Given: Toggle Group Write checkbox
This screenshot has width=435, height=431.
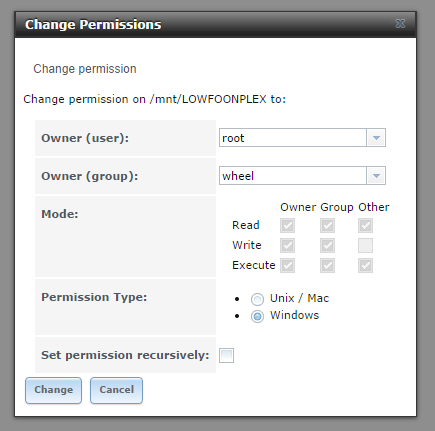Looking at the screenshot, I should 327,246.
